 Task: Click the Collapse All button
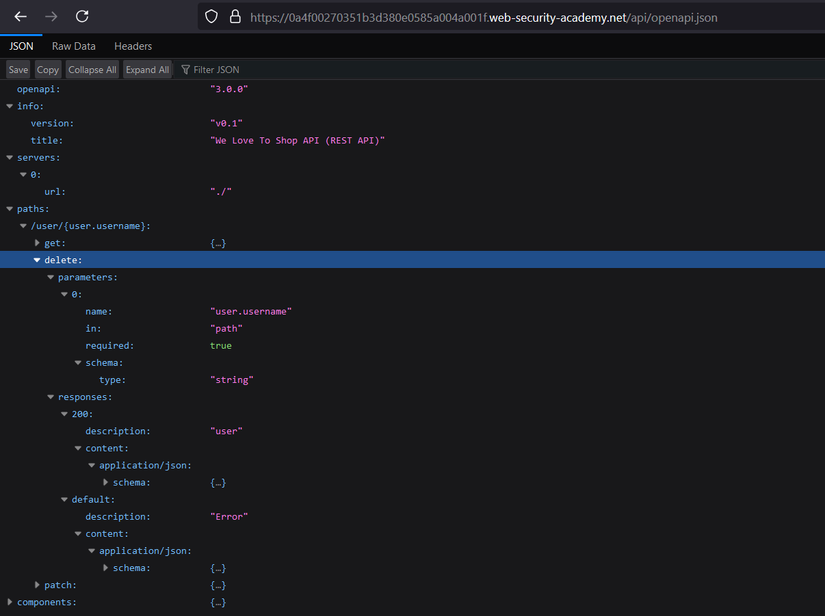click(92, 69)
